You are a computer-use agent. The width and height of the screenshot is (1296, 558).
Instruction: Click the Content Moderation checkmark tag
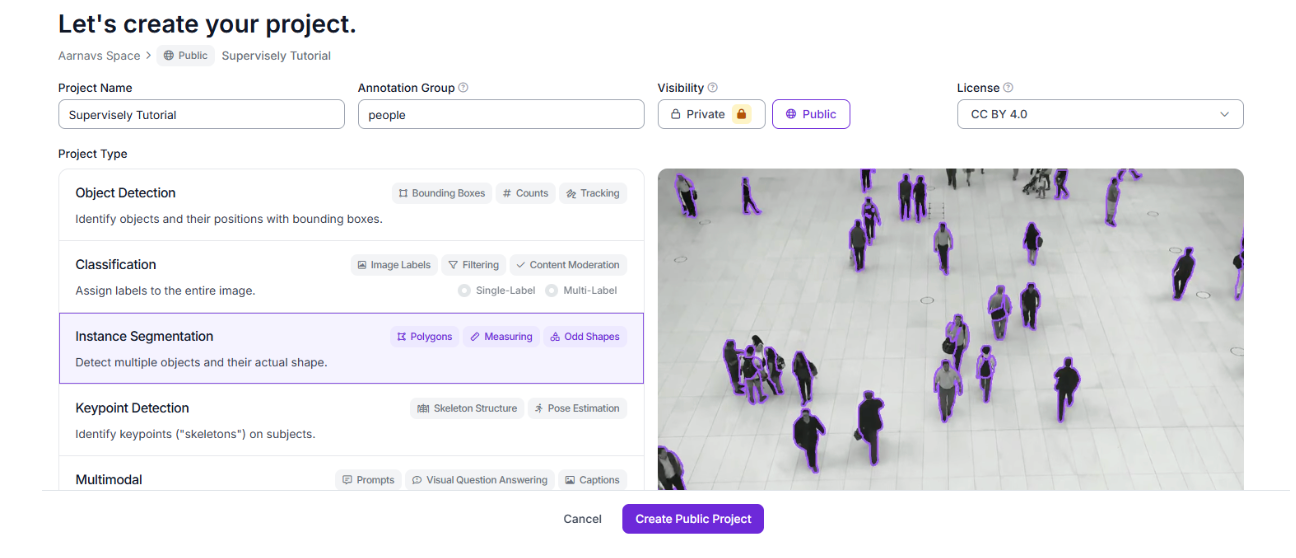tap(568, 265)
